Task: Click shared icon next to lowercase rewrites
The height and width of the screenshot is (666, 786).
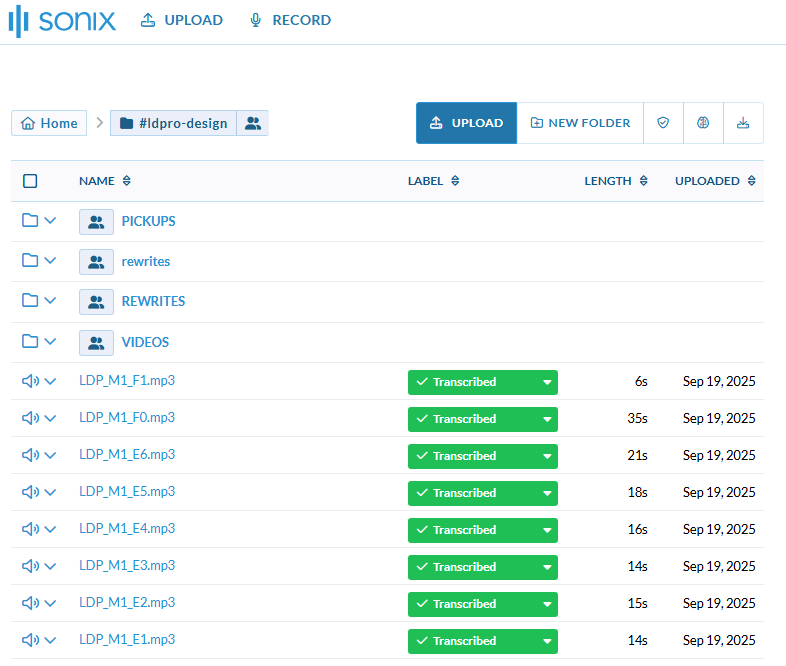Action: pyautogui.click(x=96, y=262)
